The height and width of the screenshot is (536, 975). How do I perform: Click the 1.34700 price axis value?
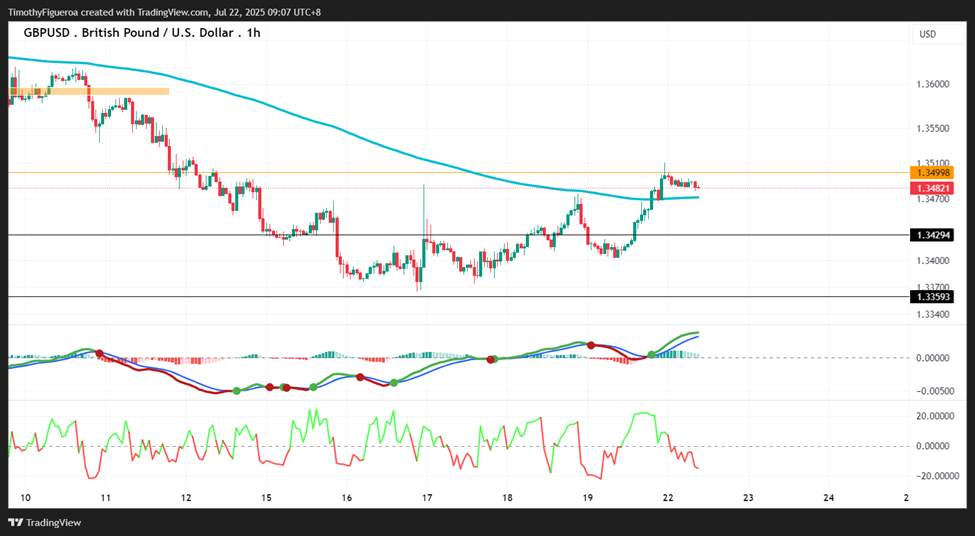point(933,199)
